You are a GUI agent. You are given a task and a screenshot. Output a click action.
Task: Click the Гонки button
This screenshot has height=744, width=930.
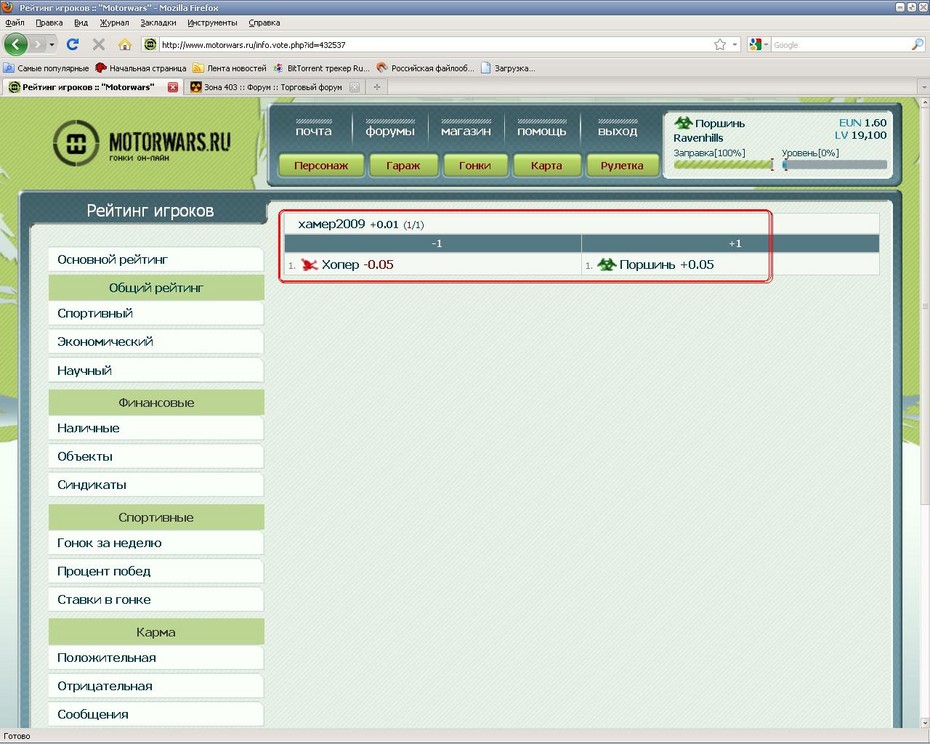(475, 166)
